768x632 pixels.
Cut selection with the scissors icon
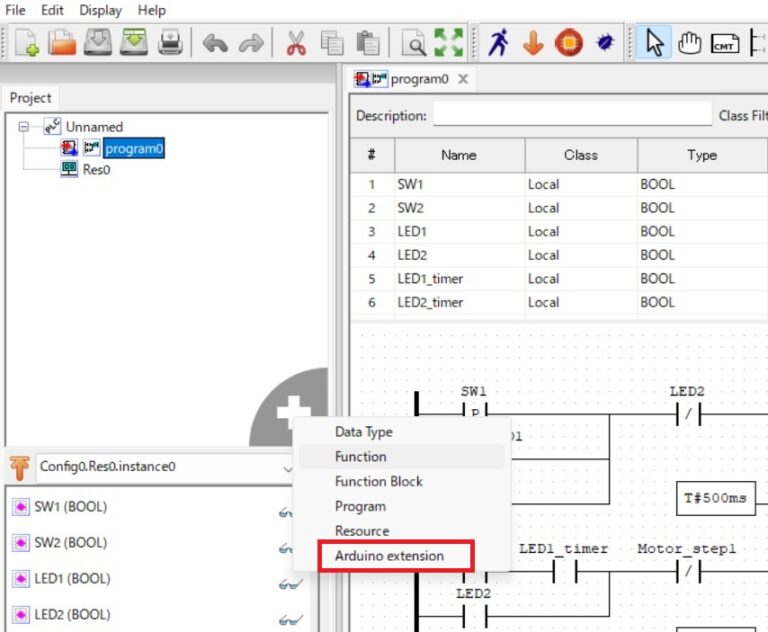click(296, 43)
